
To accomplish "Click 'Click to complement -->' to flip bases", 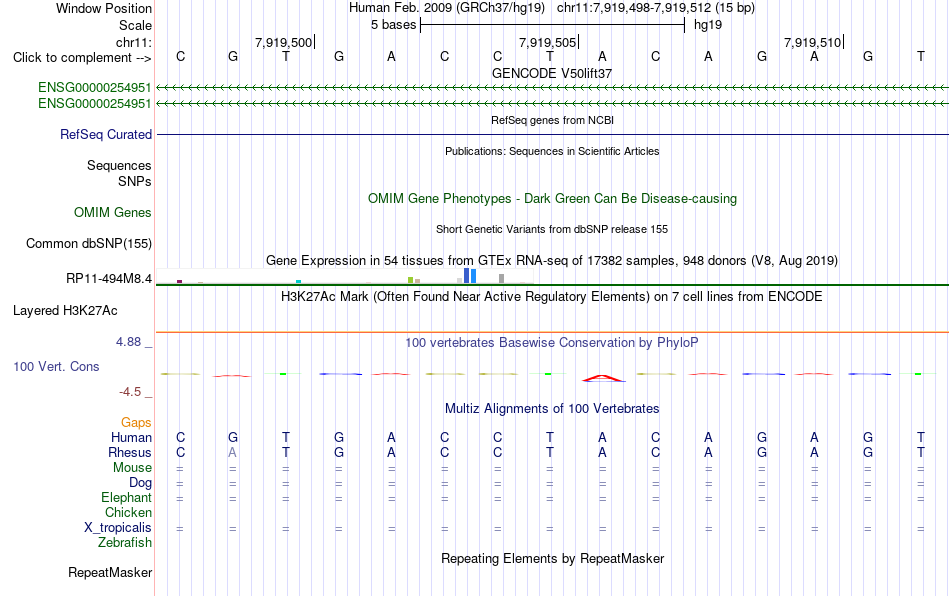I will click(x=82, y=58).
